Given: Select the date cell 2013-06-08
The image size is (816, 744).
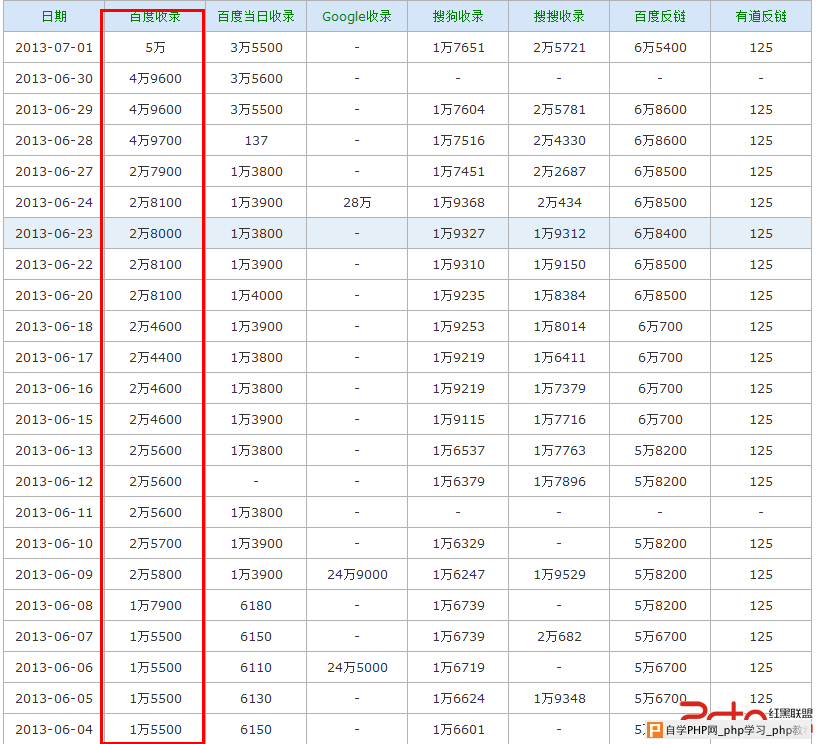Looking at the screenshot, I should (x=54, y=606).
